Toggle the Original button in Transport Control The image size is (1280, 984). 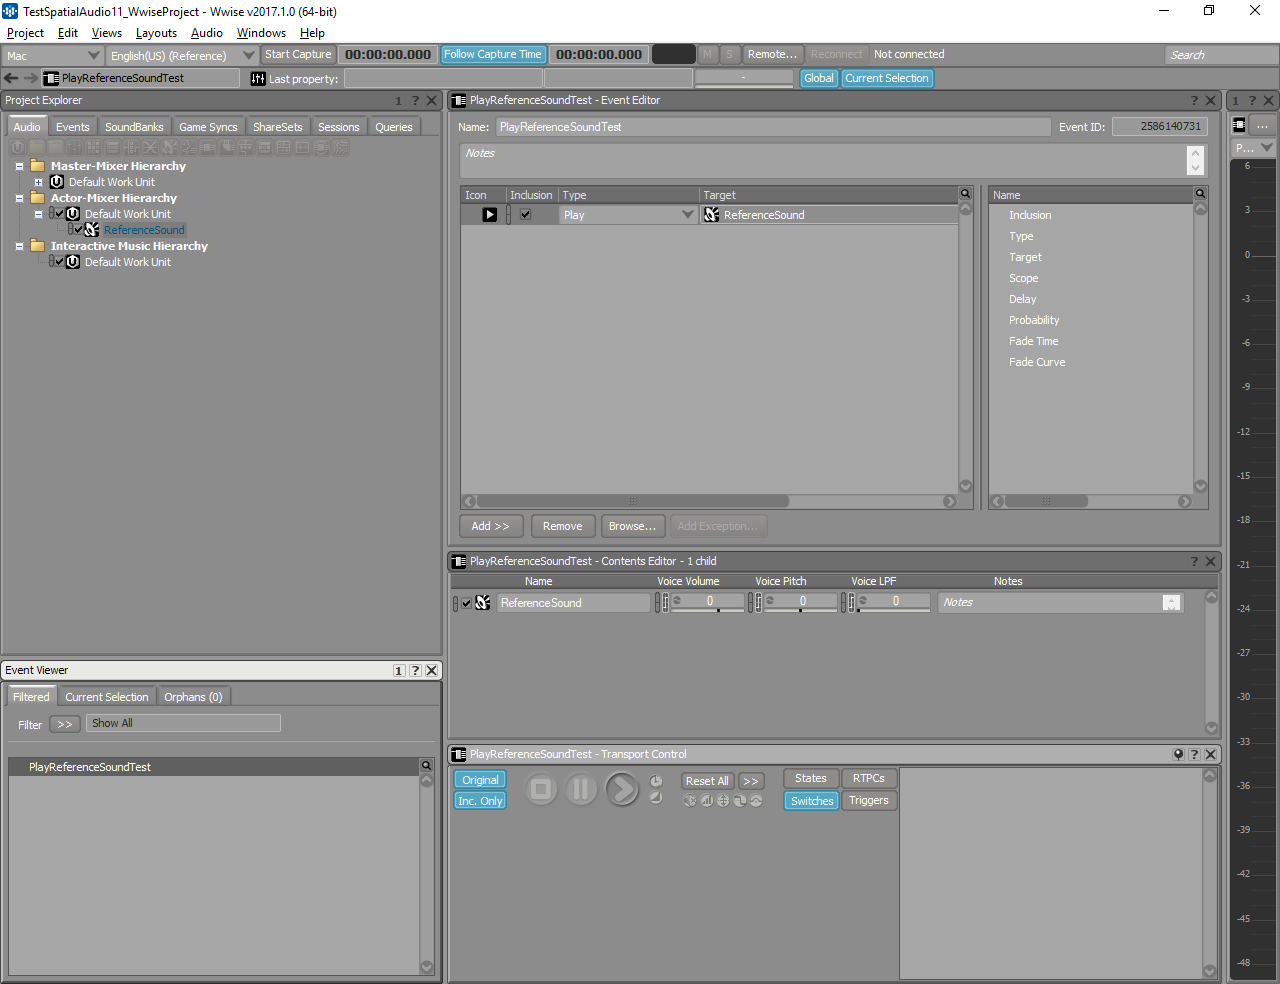(x=480, y=780)
